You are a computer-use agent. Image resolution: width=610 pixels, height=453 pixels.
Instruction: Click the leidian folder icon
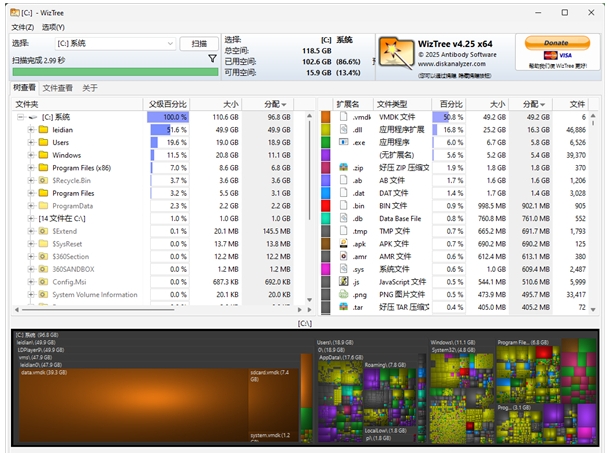[44, 130]
